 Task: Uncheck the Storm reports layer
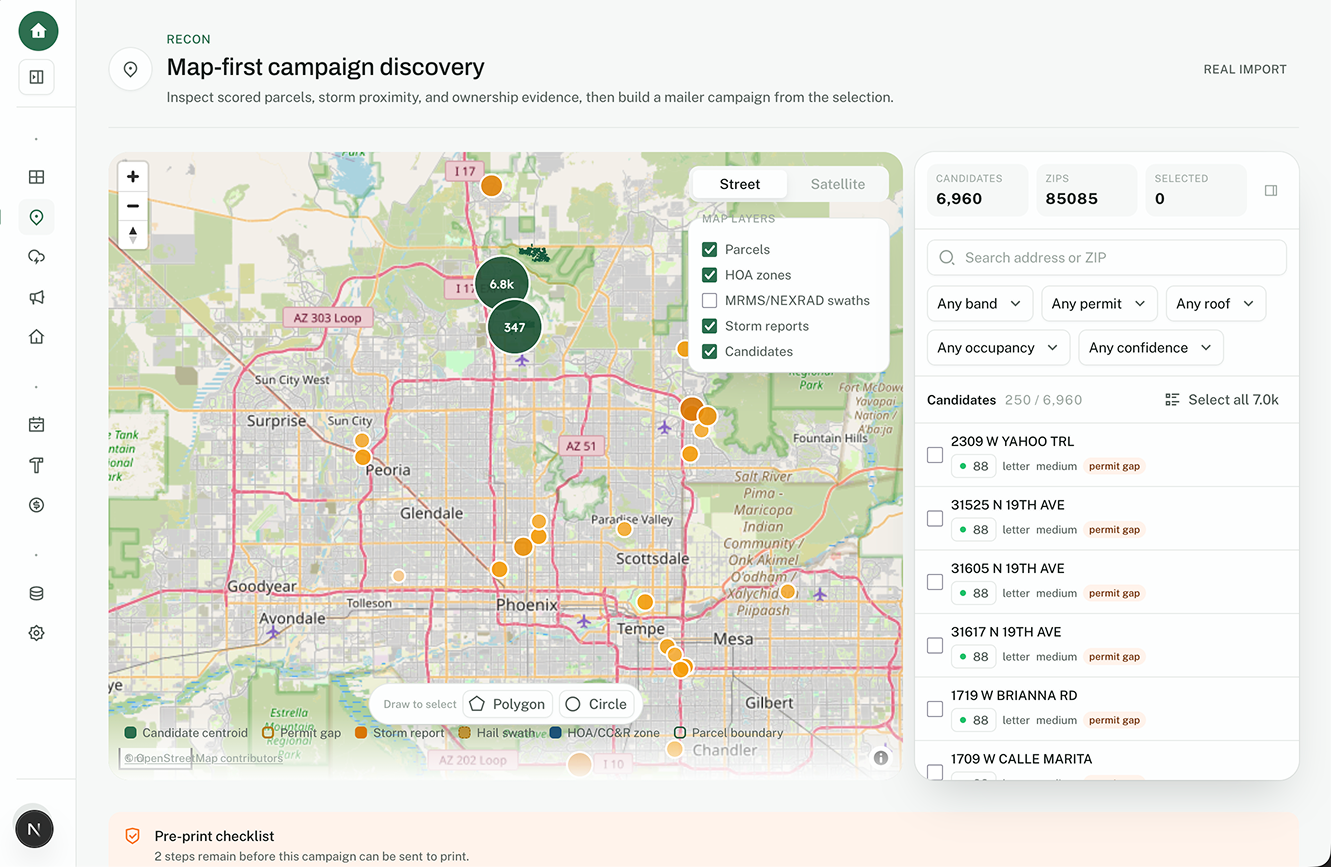coord(710,326)
